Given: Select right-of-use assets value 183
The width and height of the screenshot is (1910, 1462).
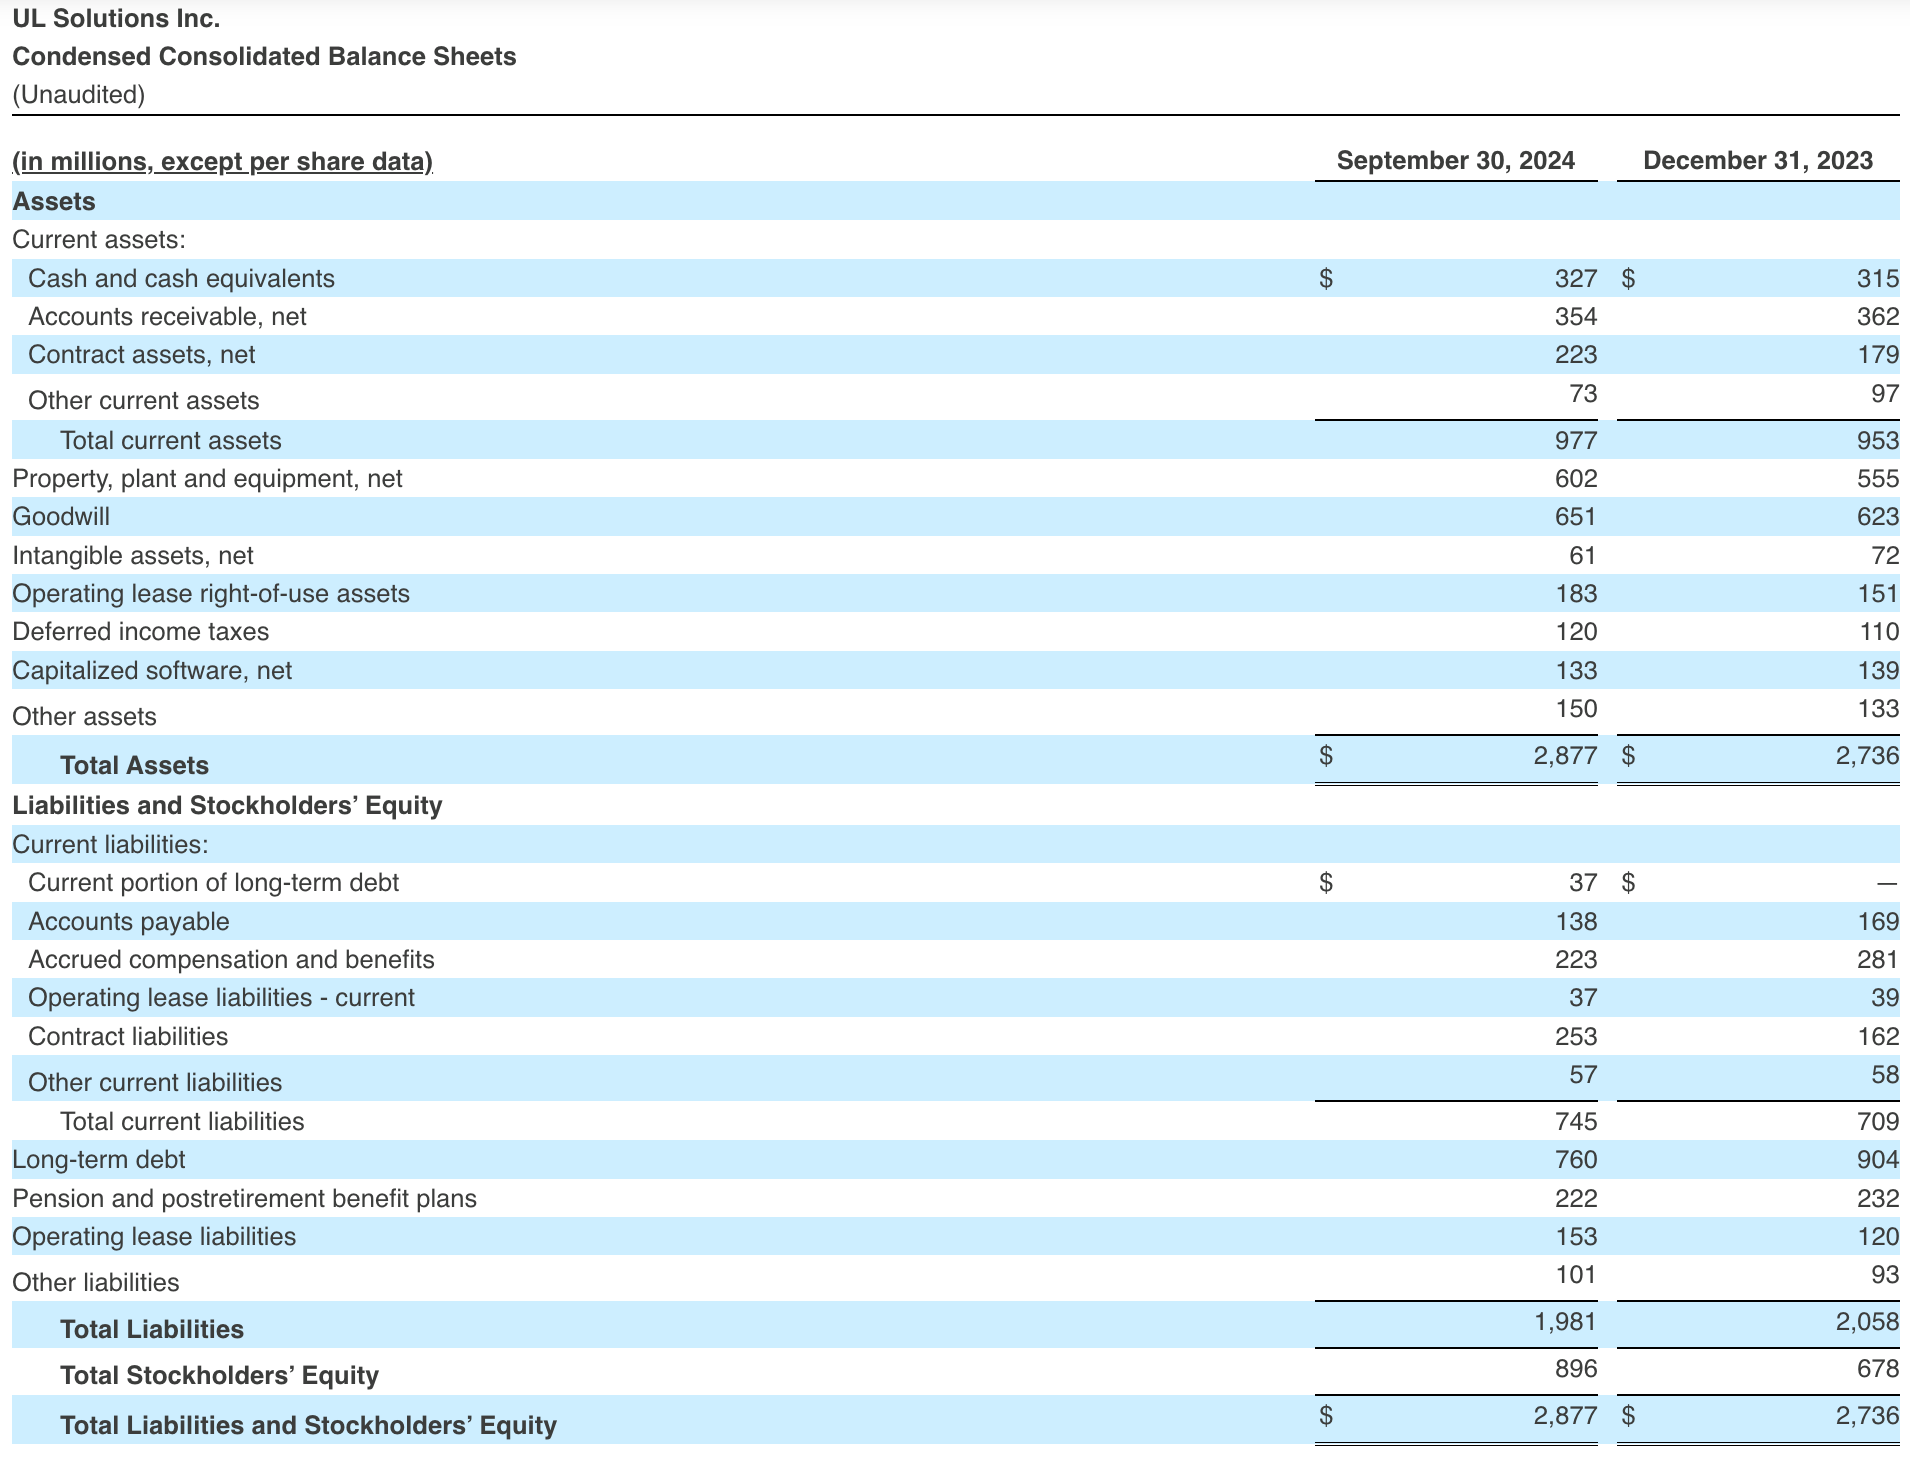Looking at the screenshot, I should (x=1575, y=593).
